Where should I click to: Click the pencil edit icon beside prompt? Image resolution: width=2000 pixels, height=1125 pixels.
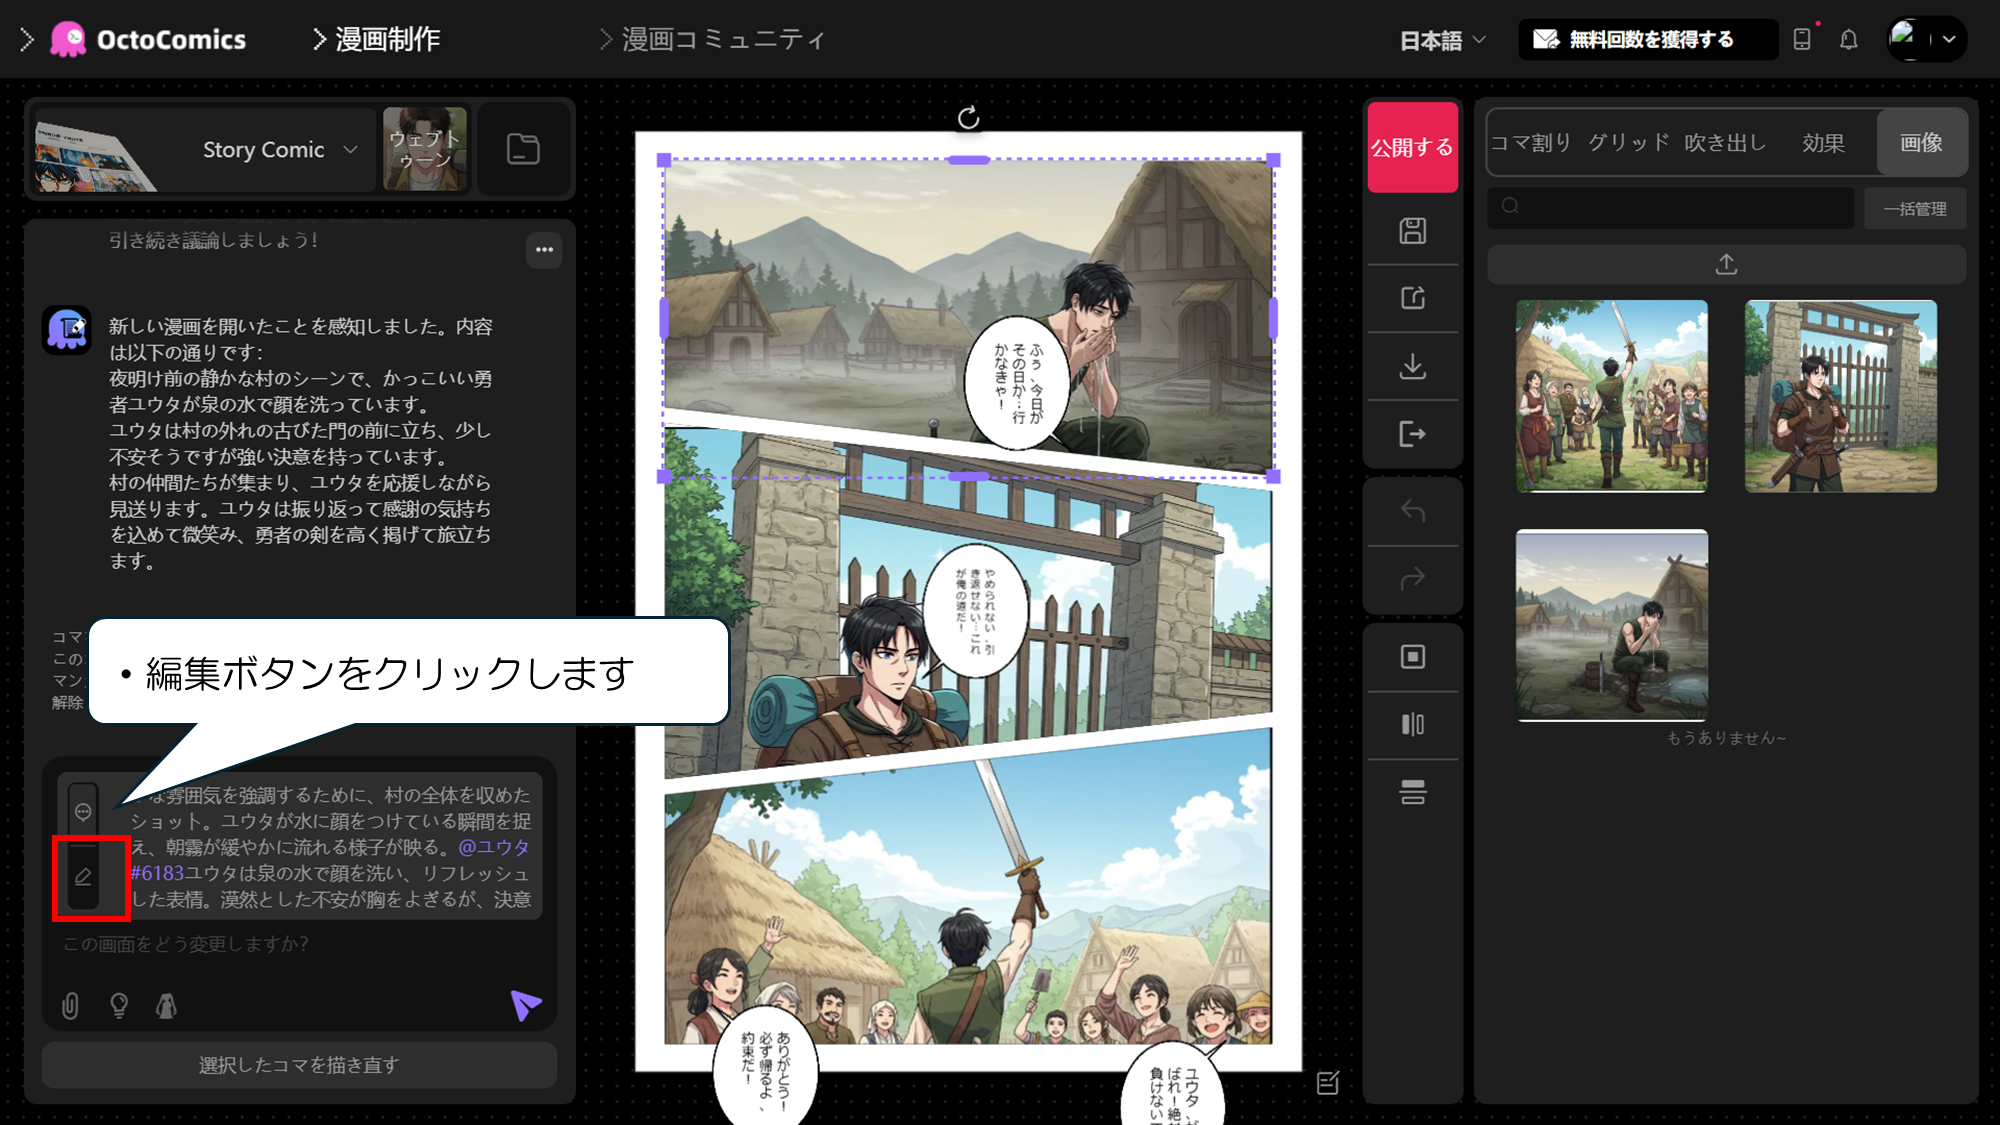click(84, 877)
